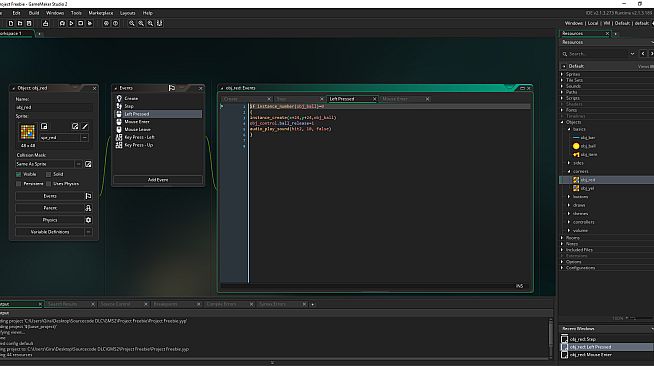Open the Resources search filter dropdown
Screen dimensions: 654x366
tap(632, 54)
